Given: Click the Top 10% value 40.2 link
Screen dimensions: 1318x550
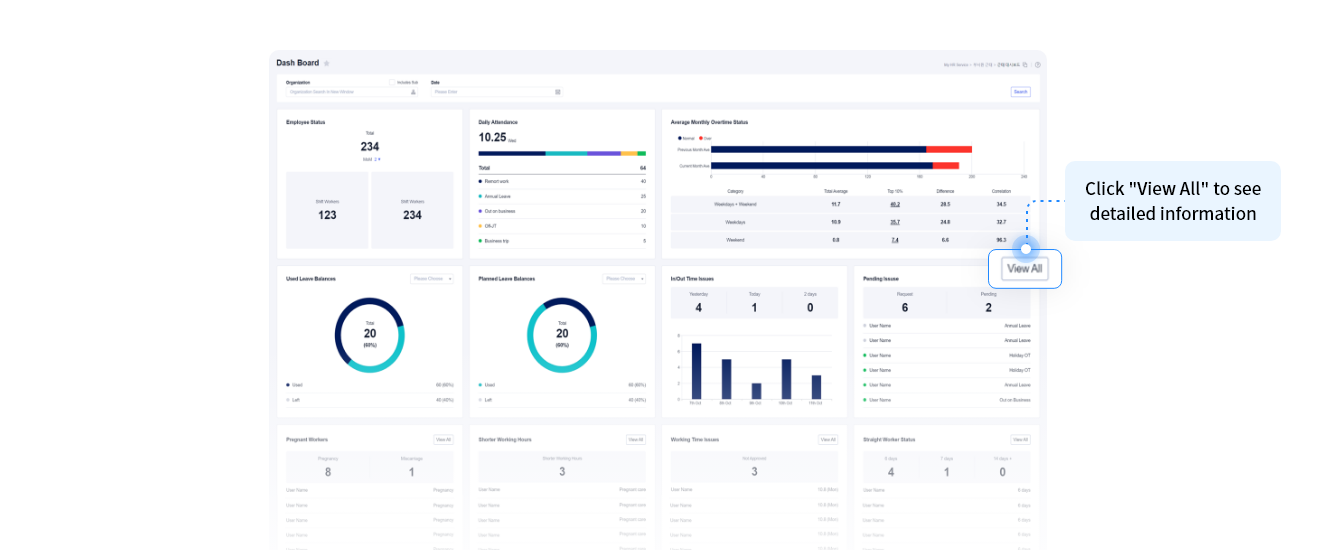Looking at the screenshot, I should [x=895, y=204].
